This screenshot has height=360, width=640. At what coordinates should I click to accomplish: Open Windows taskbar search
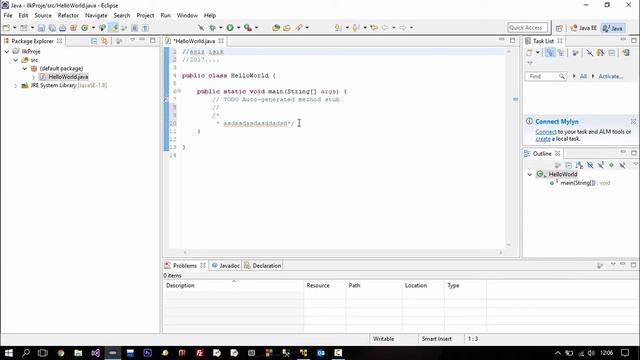[26, 353]
